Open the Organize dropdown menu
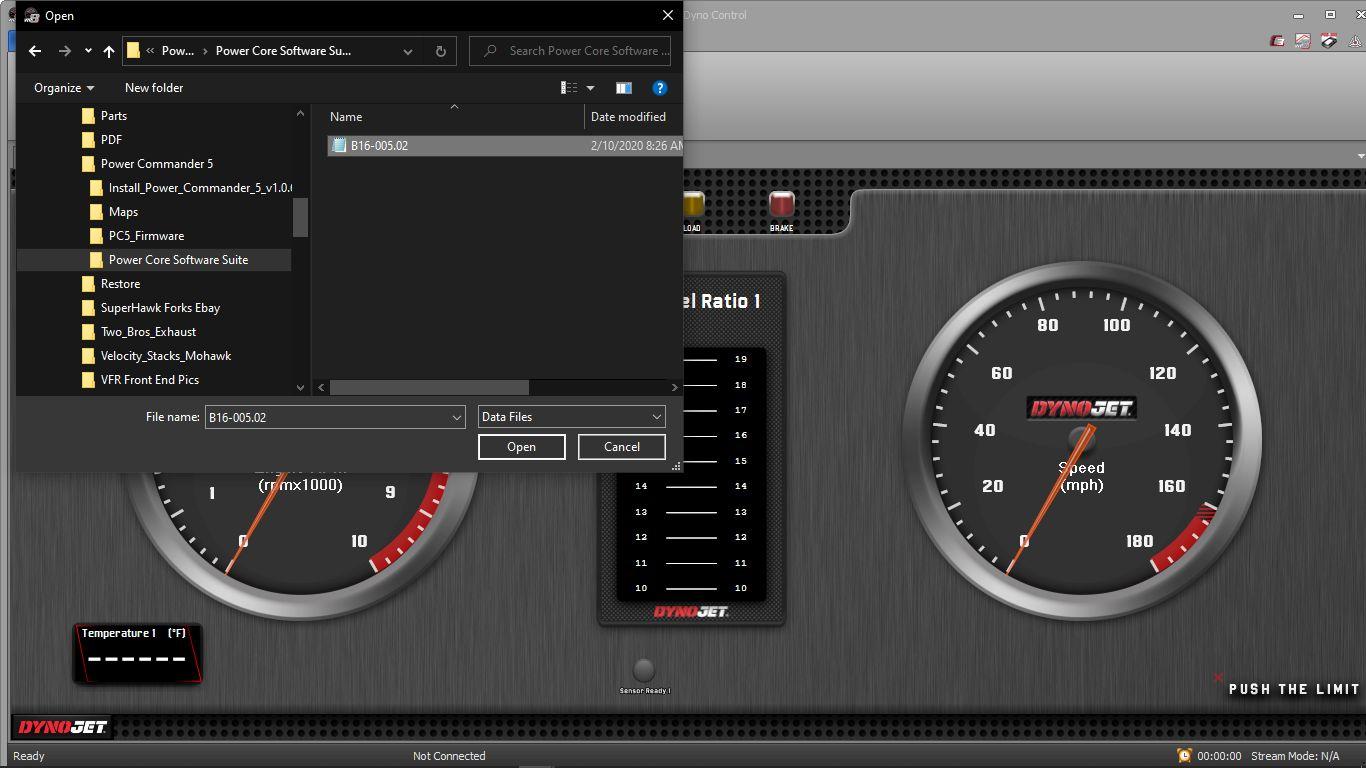 [64, 88]
